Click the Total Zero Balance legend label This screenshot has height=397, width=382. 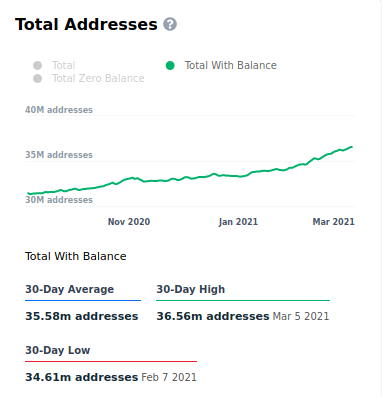coord(98,78)
